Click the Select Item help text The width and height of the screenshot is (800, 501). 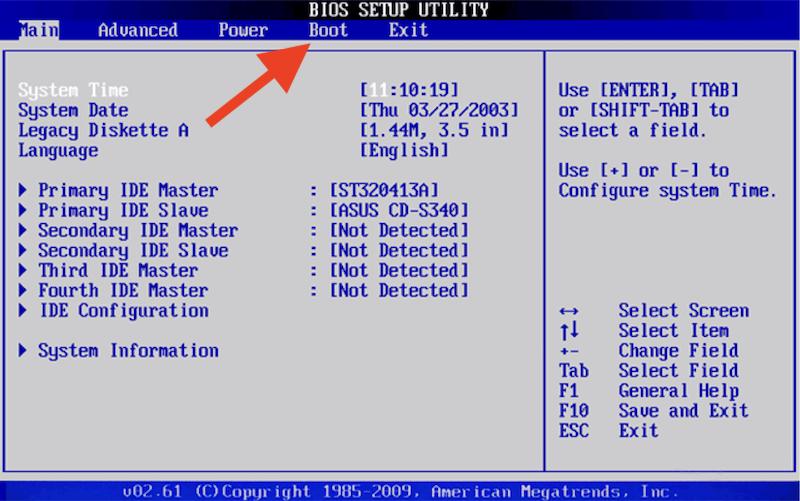pyautogui.click(x=673, y=331)
